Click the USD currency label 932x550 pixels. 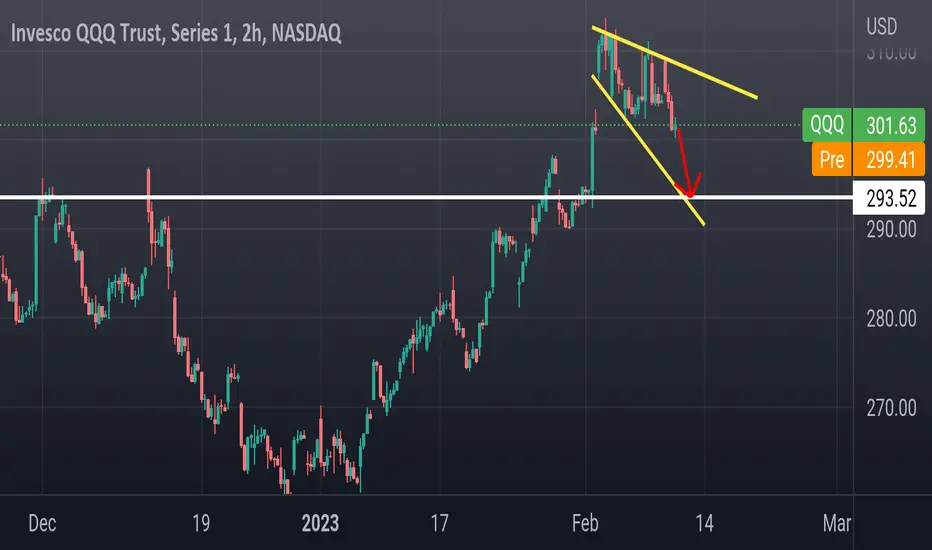(881, 27)
